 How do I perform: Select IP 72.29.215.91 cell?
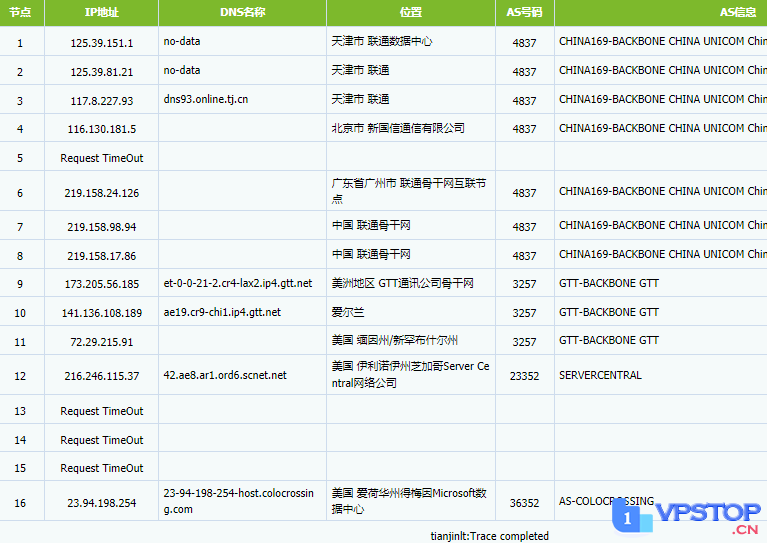coord(102,342)
